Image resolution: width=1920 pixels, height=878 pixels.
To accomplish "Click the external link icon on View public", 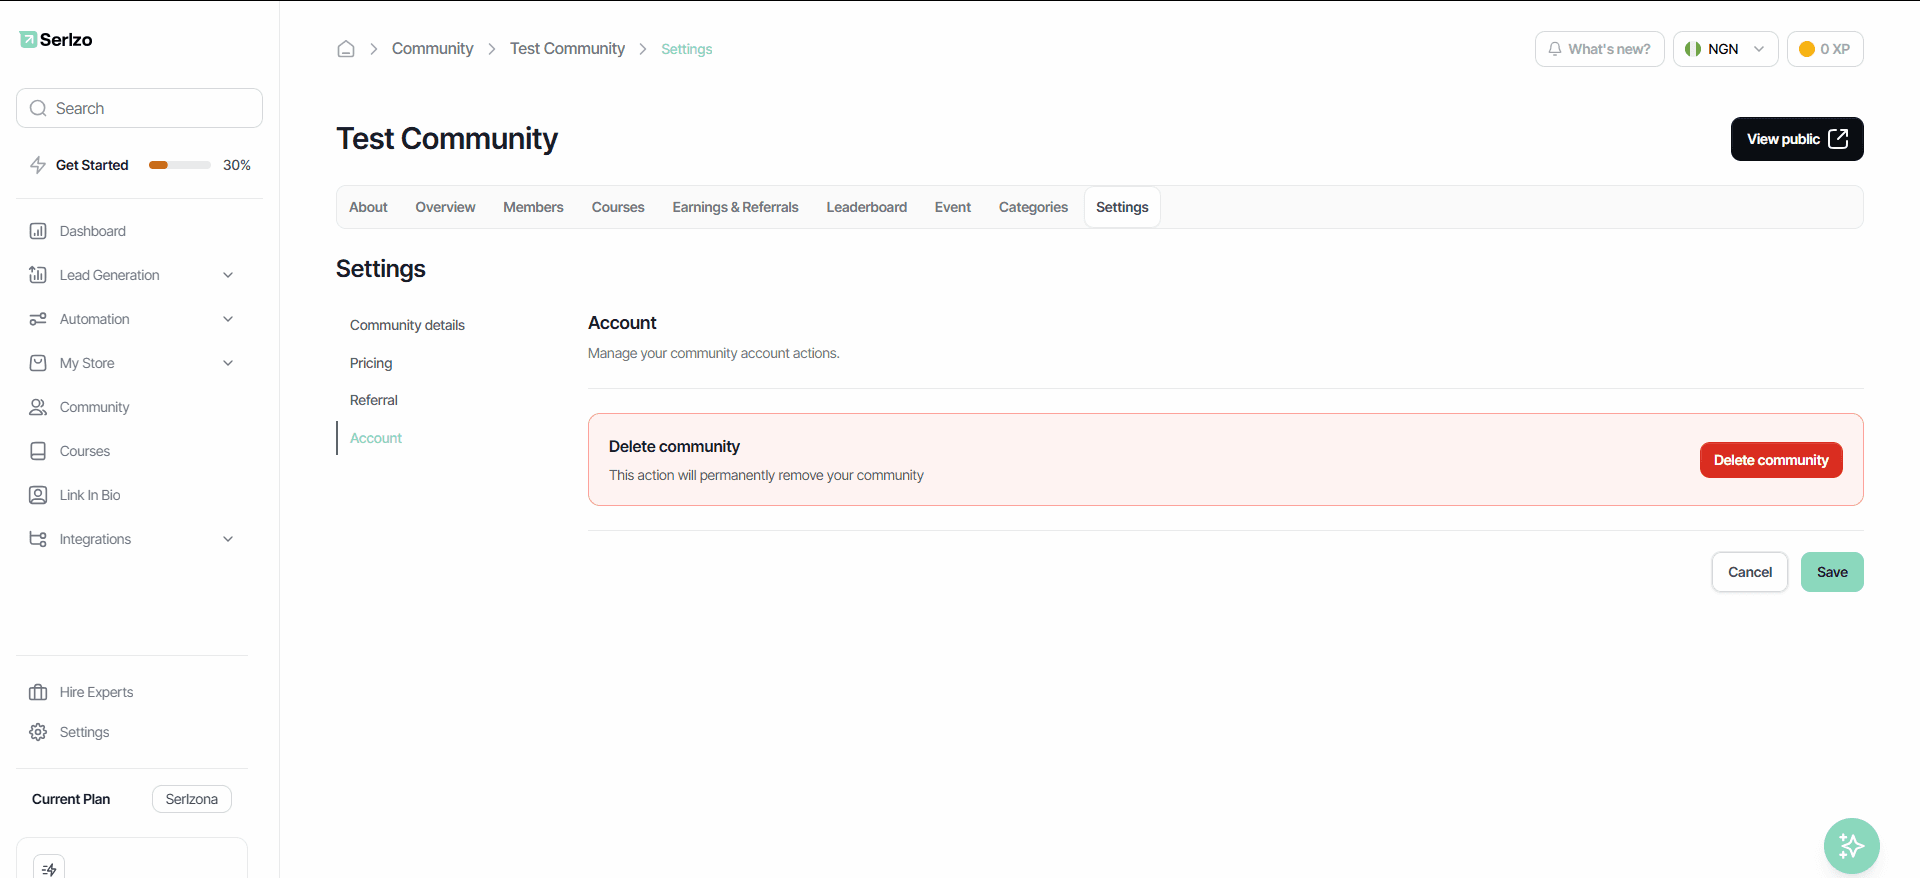I will point(1838,139).
